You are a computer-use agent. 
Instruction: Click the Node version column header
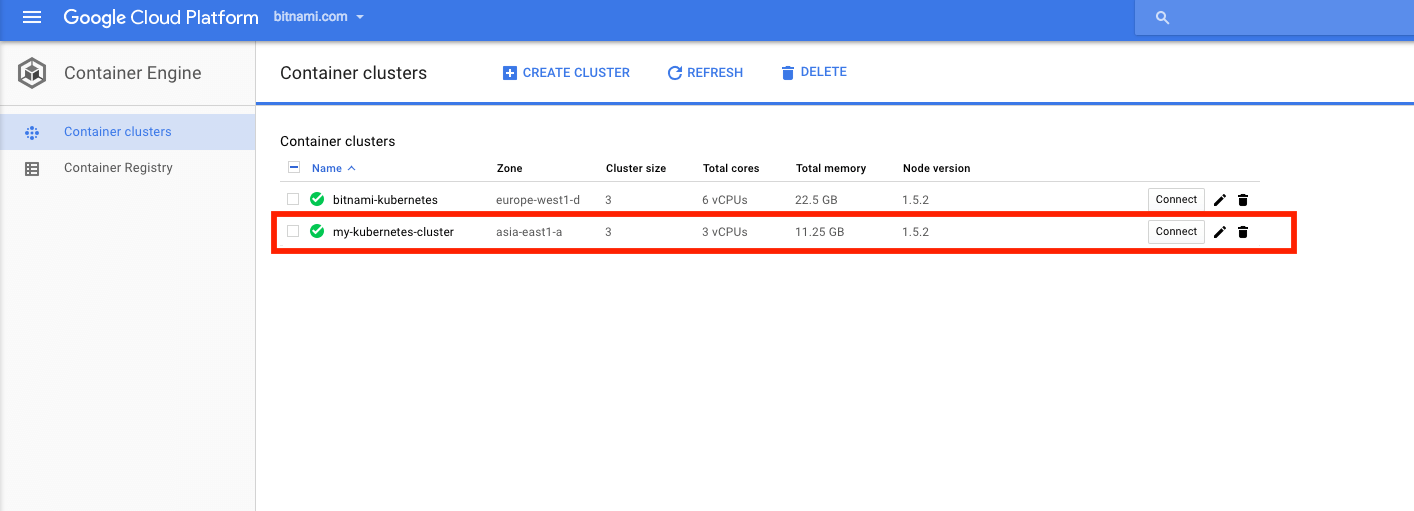pos(936,168)
